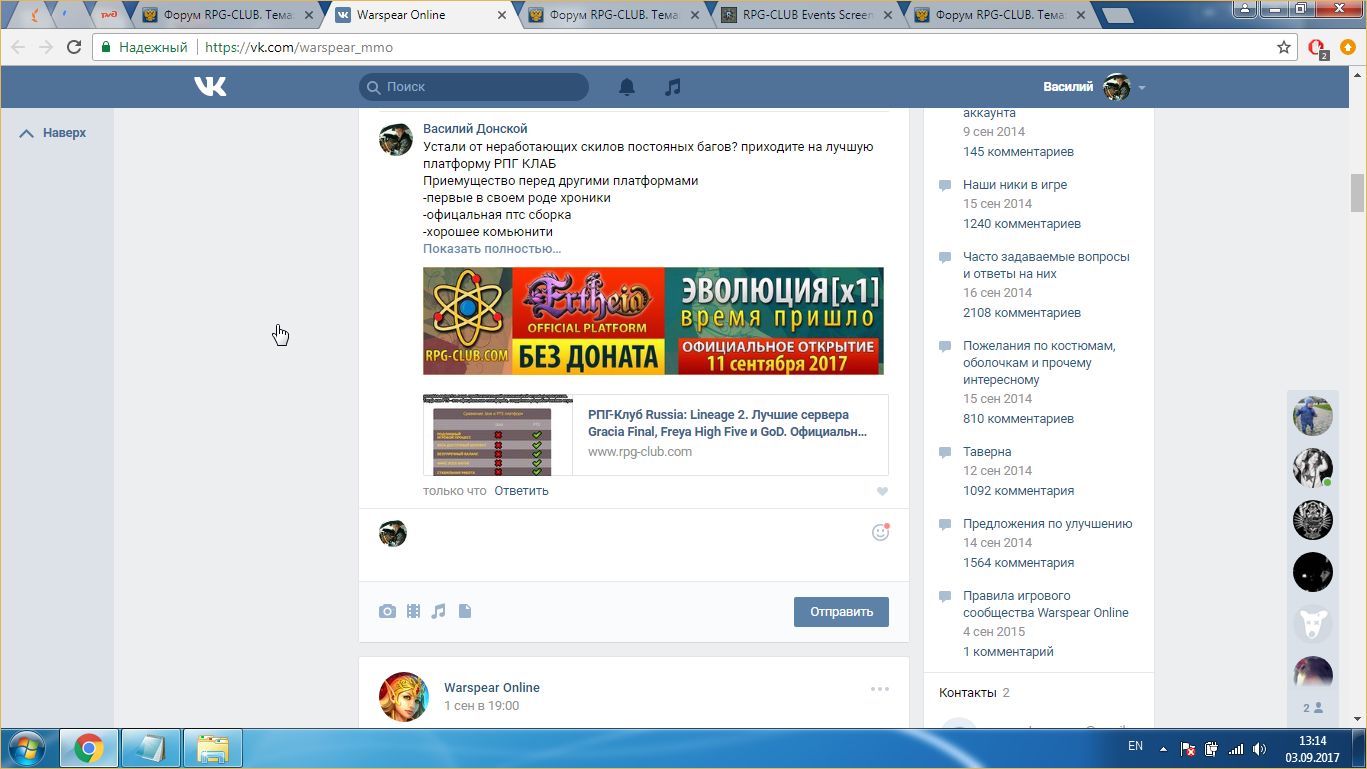1367x769 pixels.
Task: Open the online friend avatar with green dot
Action: (1313, 467)
